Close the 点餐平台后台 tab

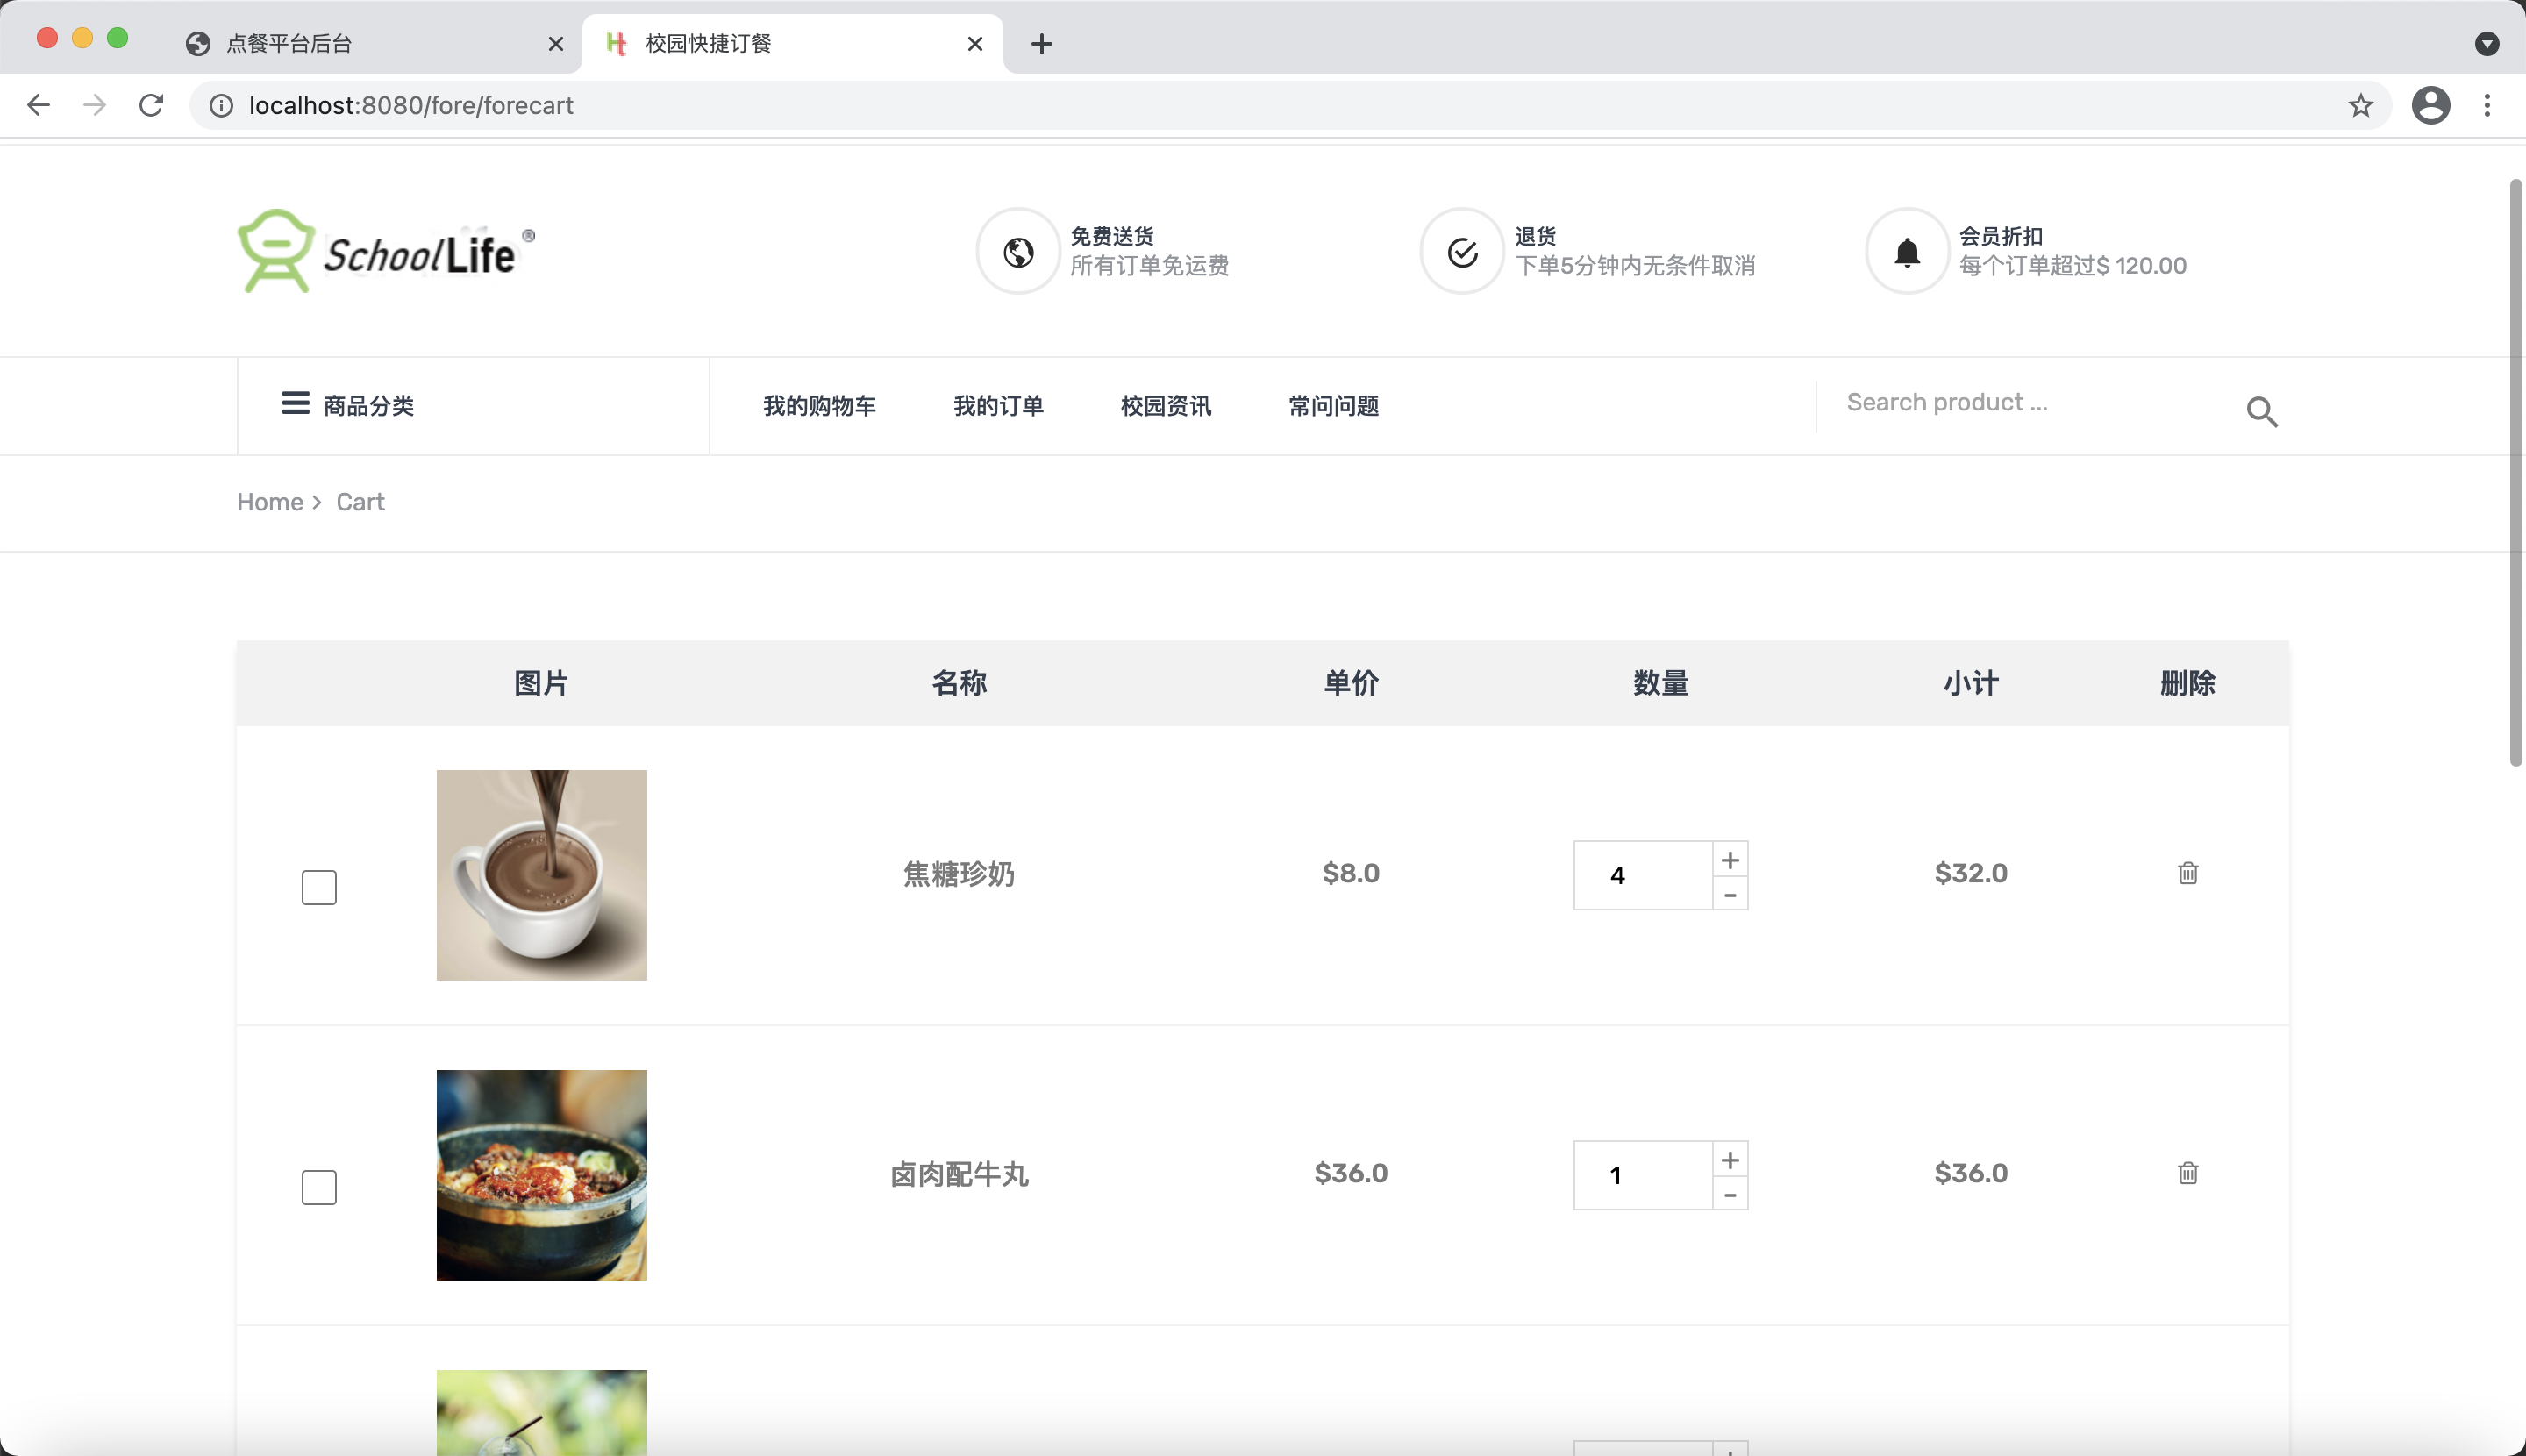pyautogui.click(x=556, y=44)
